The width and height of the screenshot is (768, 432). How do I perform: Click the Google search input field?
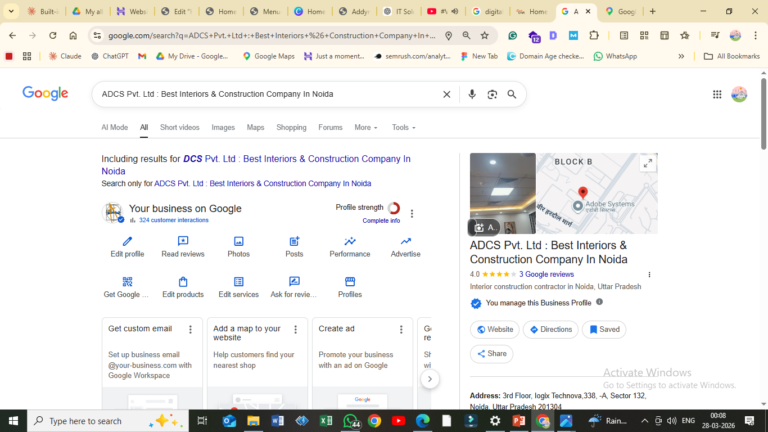click(x=265, y=94)
